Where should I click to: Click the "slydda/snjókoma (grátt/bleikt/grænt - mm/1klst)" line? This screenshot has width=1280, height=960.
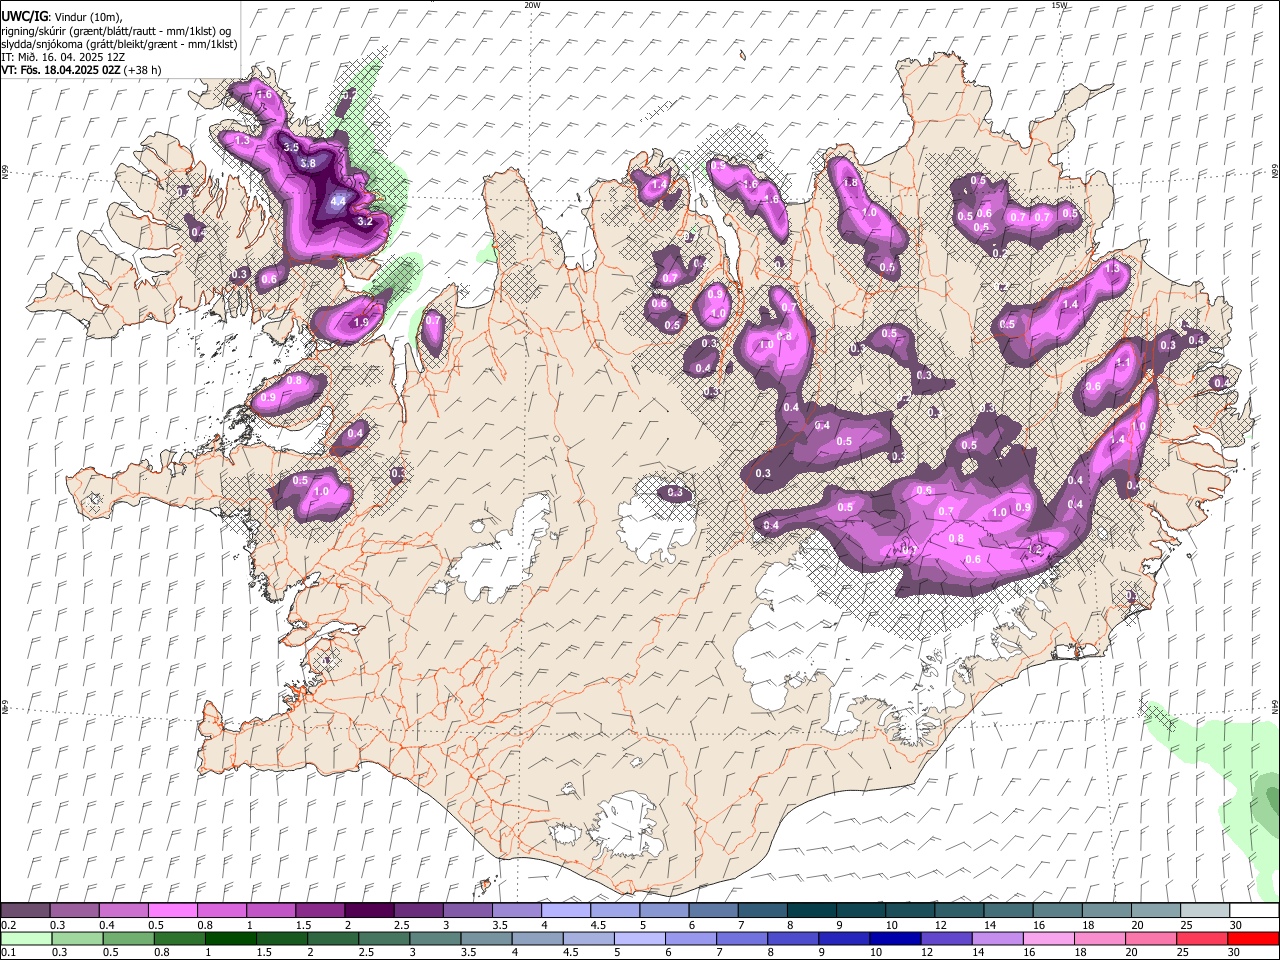119,44
